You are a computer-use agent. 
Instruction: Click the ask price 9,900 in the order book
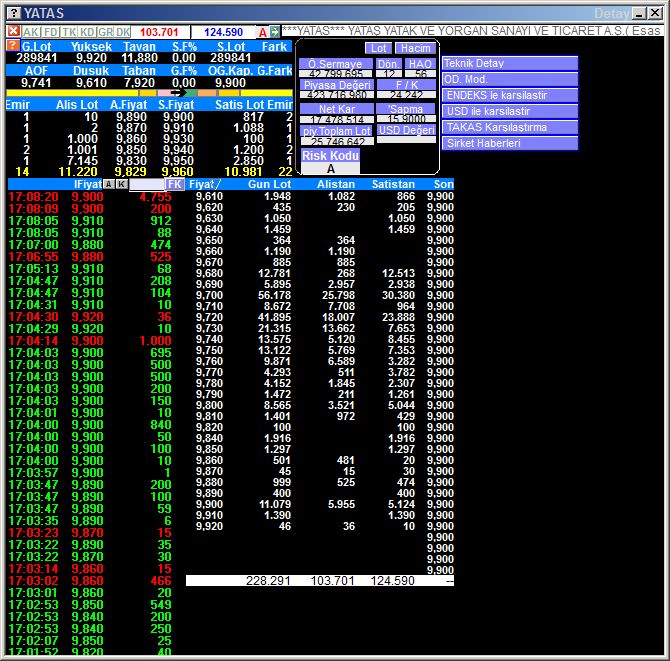click(x=178, y=117)
